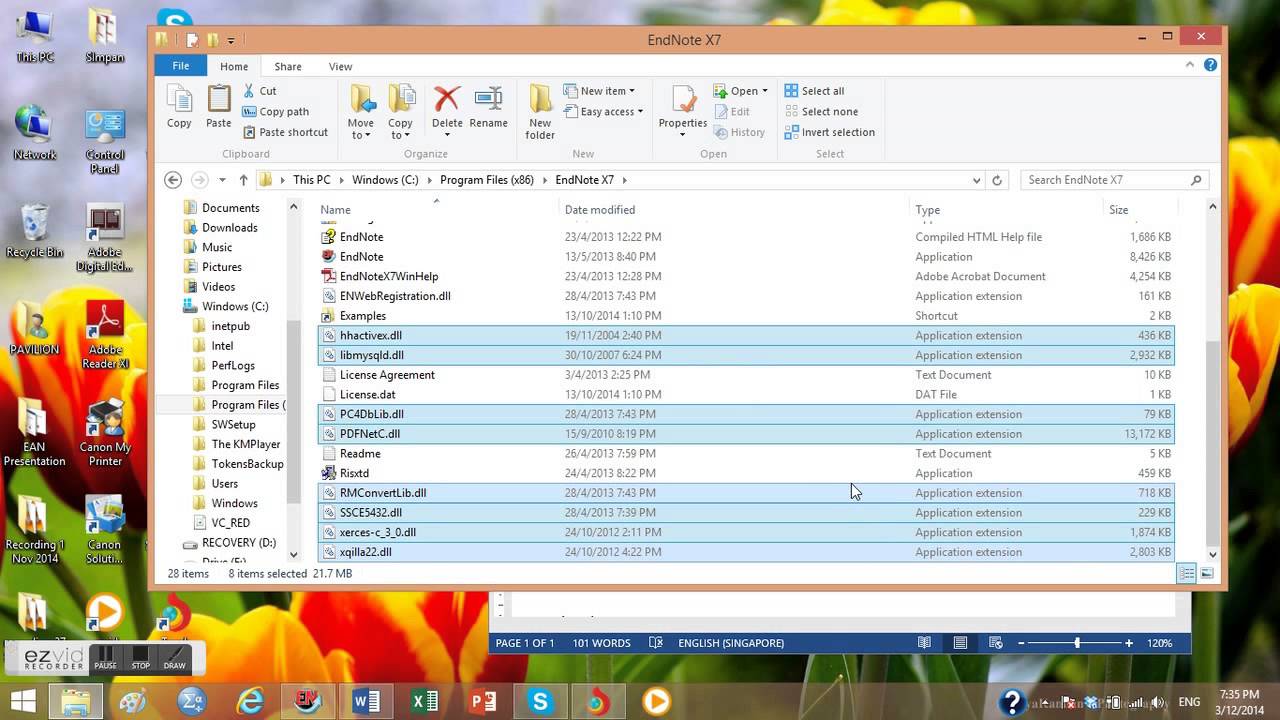Click Select all in the Select group
This screenshot has height=720, width=1280.
tap(814, 91)
